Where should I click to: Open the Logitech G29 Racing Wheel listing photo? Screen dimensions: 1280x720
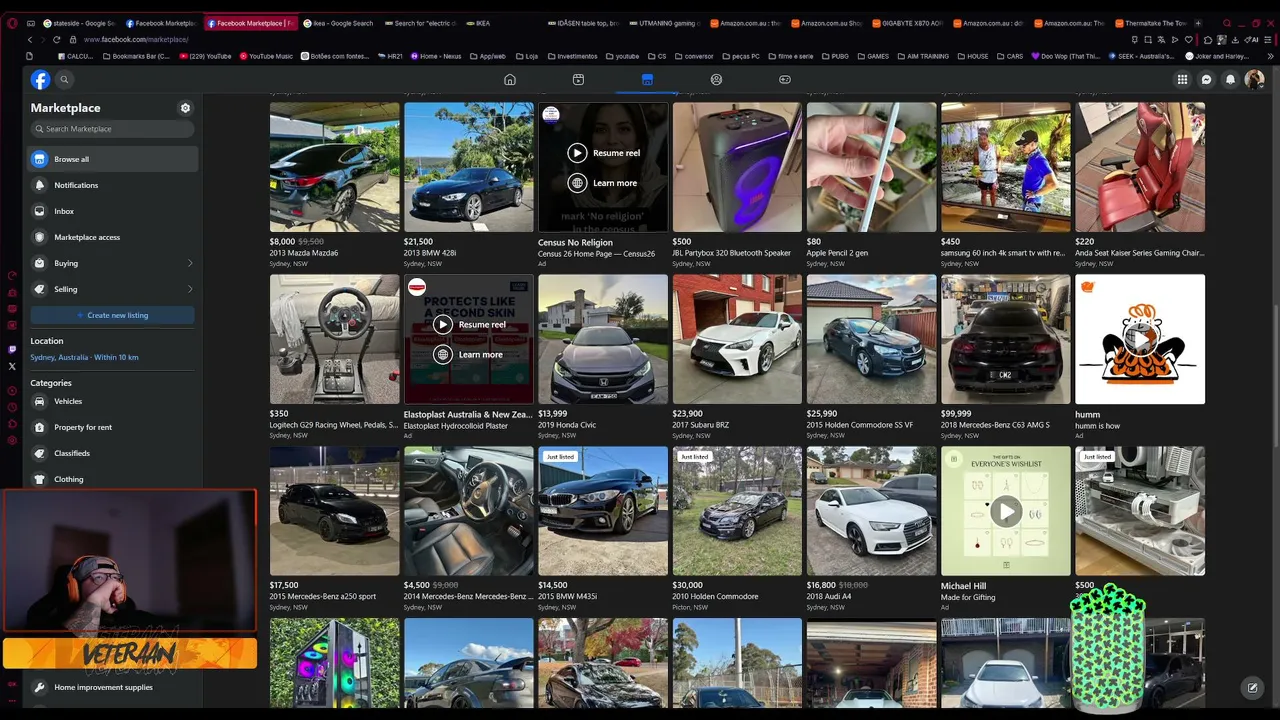click(334, 339)
